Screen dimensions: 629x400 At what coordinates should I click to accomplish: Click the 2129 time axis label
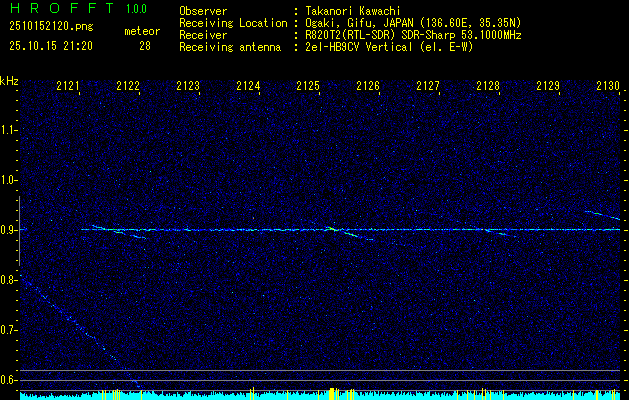click(x=548, y=85)
